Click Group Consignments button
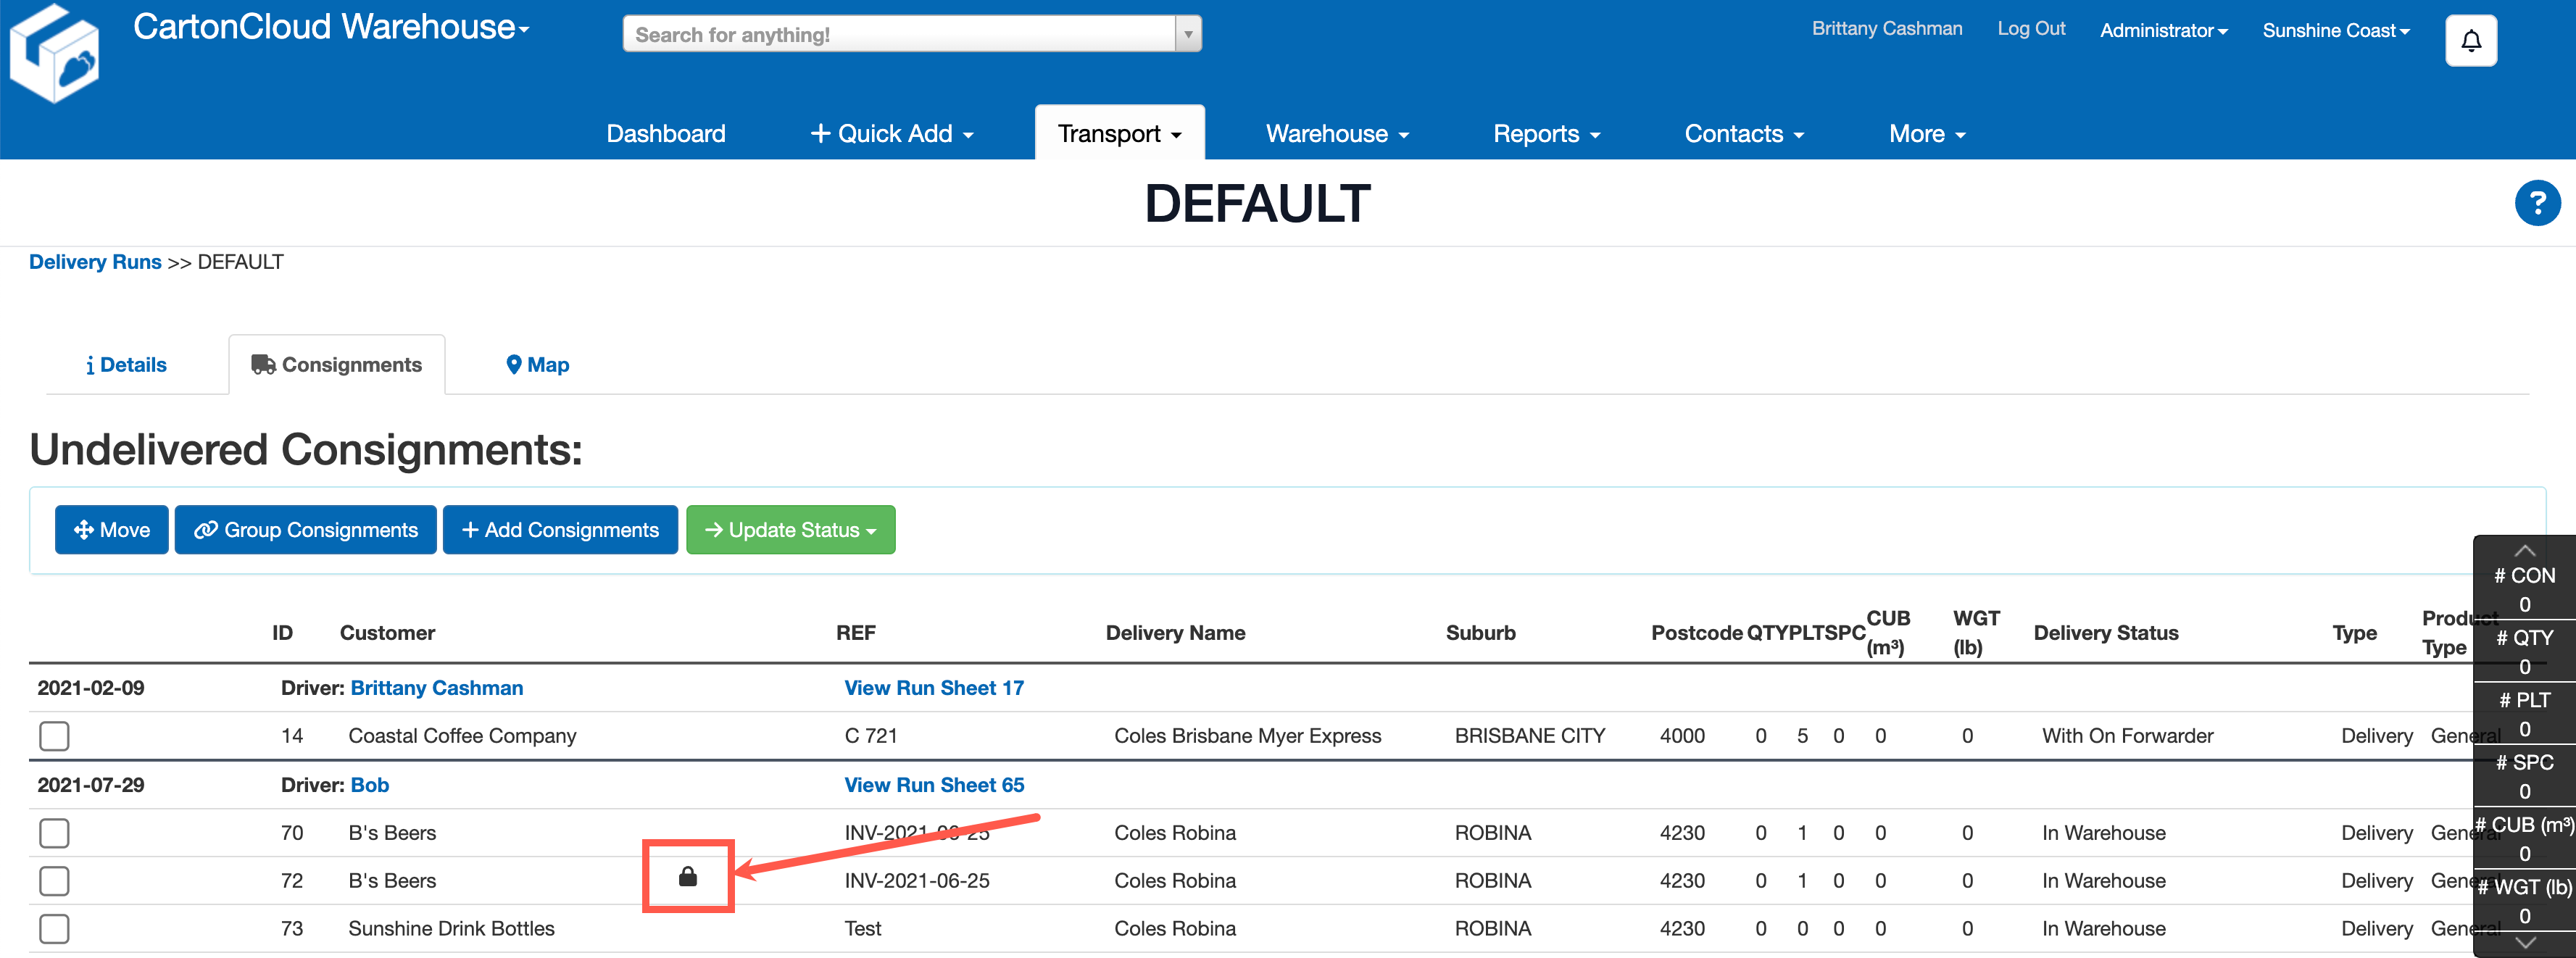The image size is (2576, 958). (305, 530)
